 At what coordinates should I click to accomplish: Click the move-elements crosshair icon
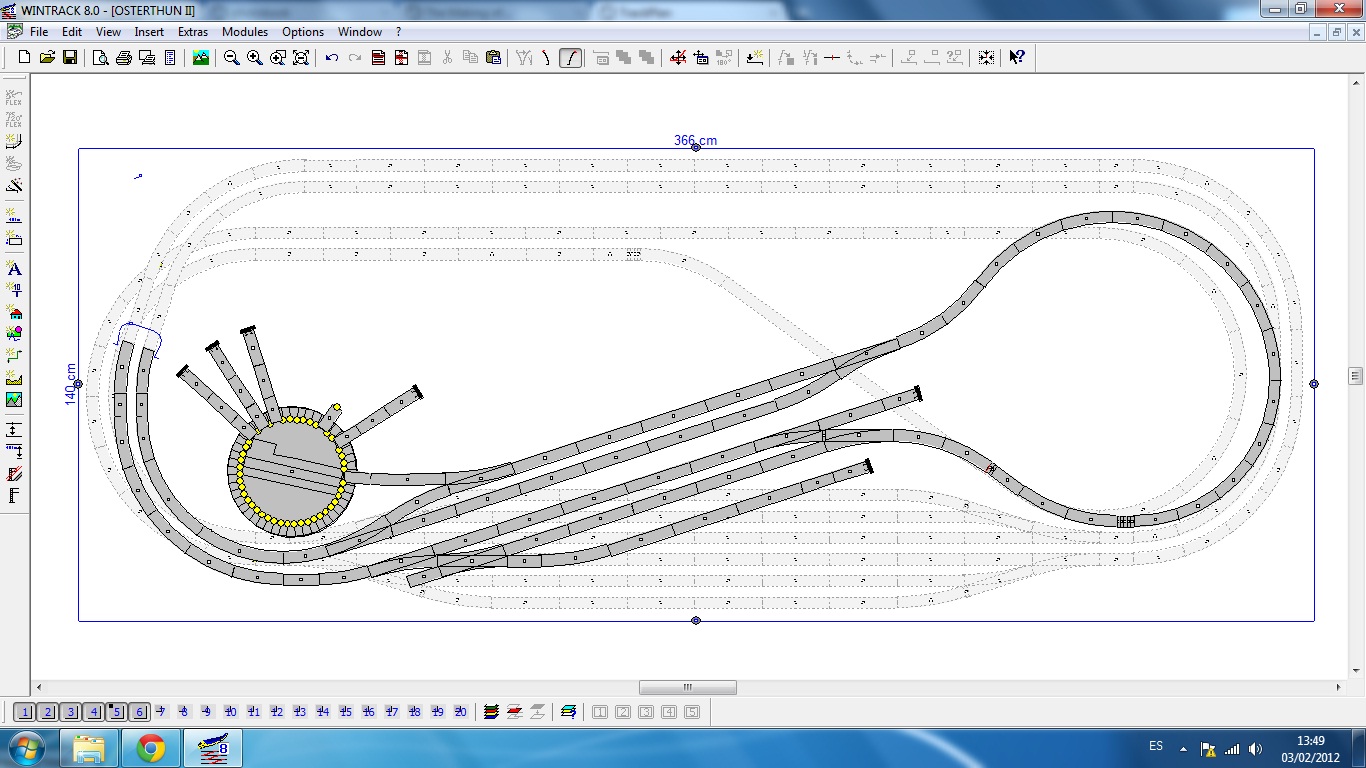(678, 58)
